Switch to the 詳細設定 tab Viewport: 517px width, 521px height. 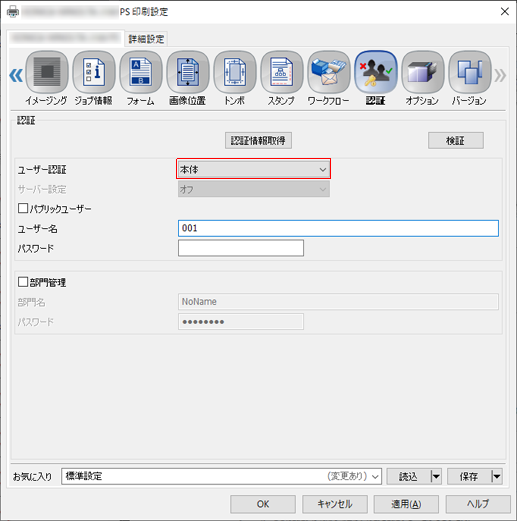click(x=146, y=39)
